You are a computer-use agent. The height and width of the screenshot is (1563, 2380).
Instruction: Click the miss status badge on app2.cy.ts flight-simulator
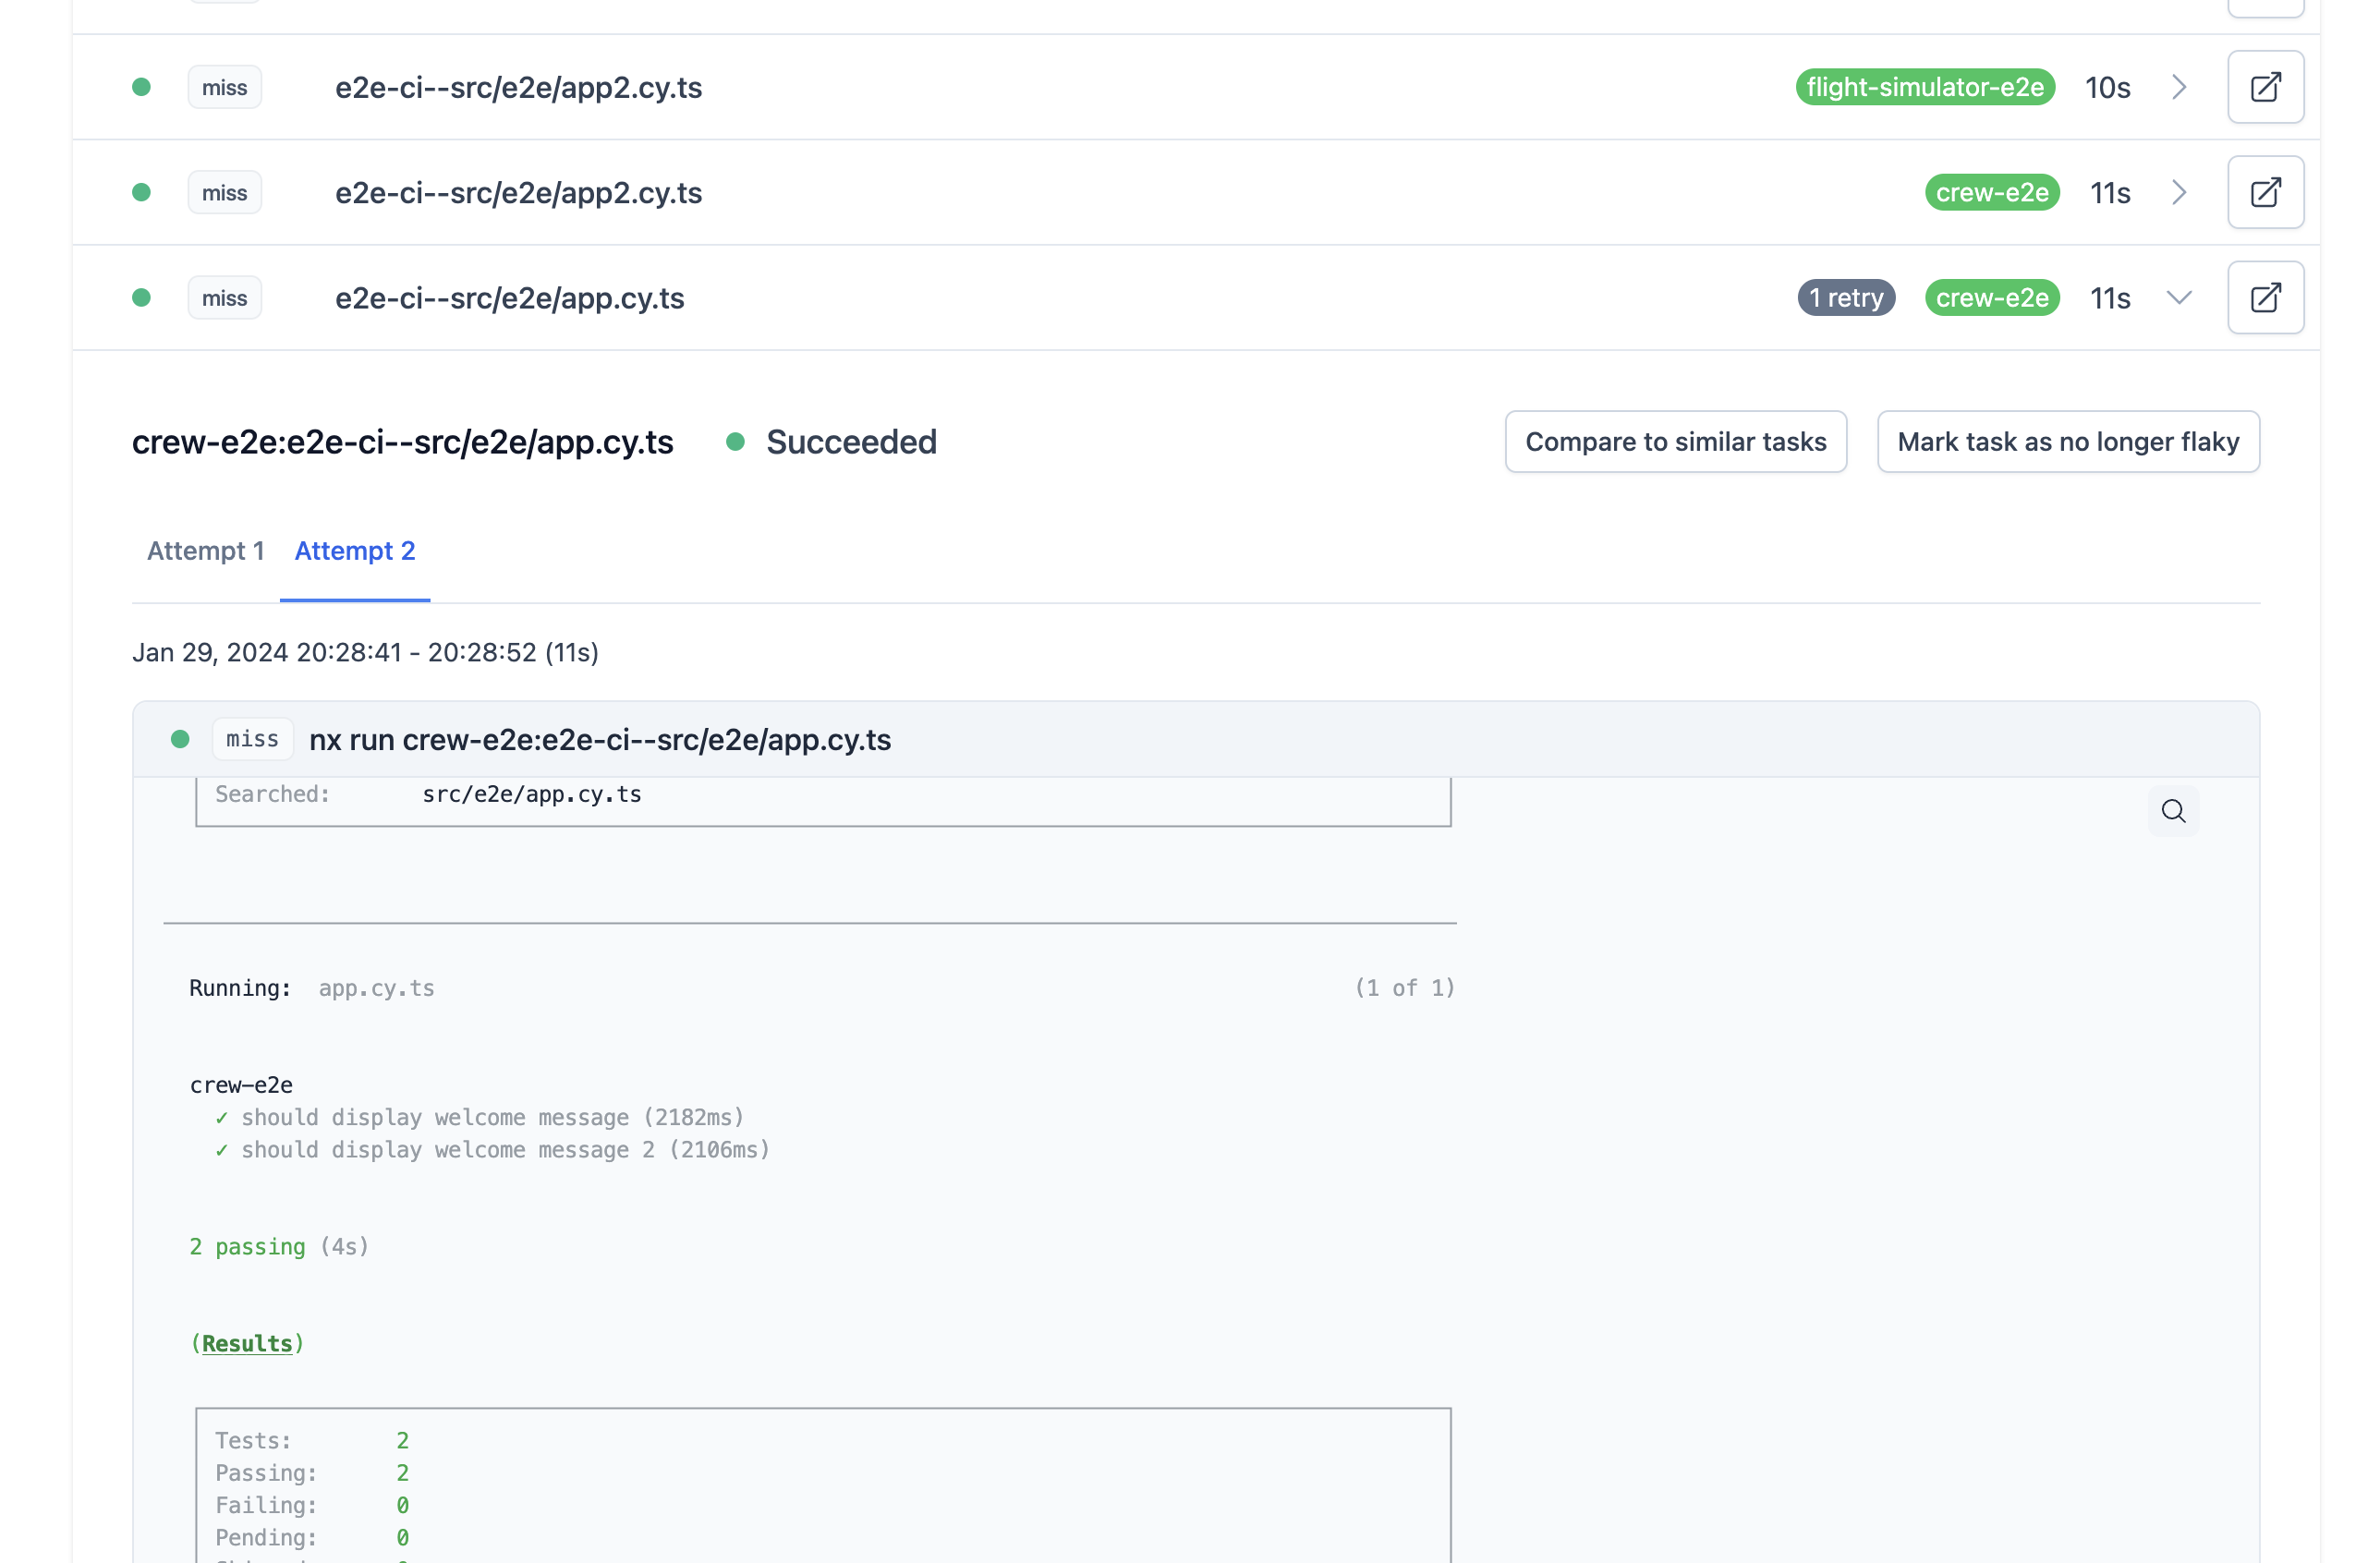point(224,86)
